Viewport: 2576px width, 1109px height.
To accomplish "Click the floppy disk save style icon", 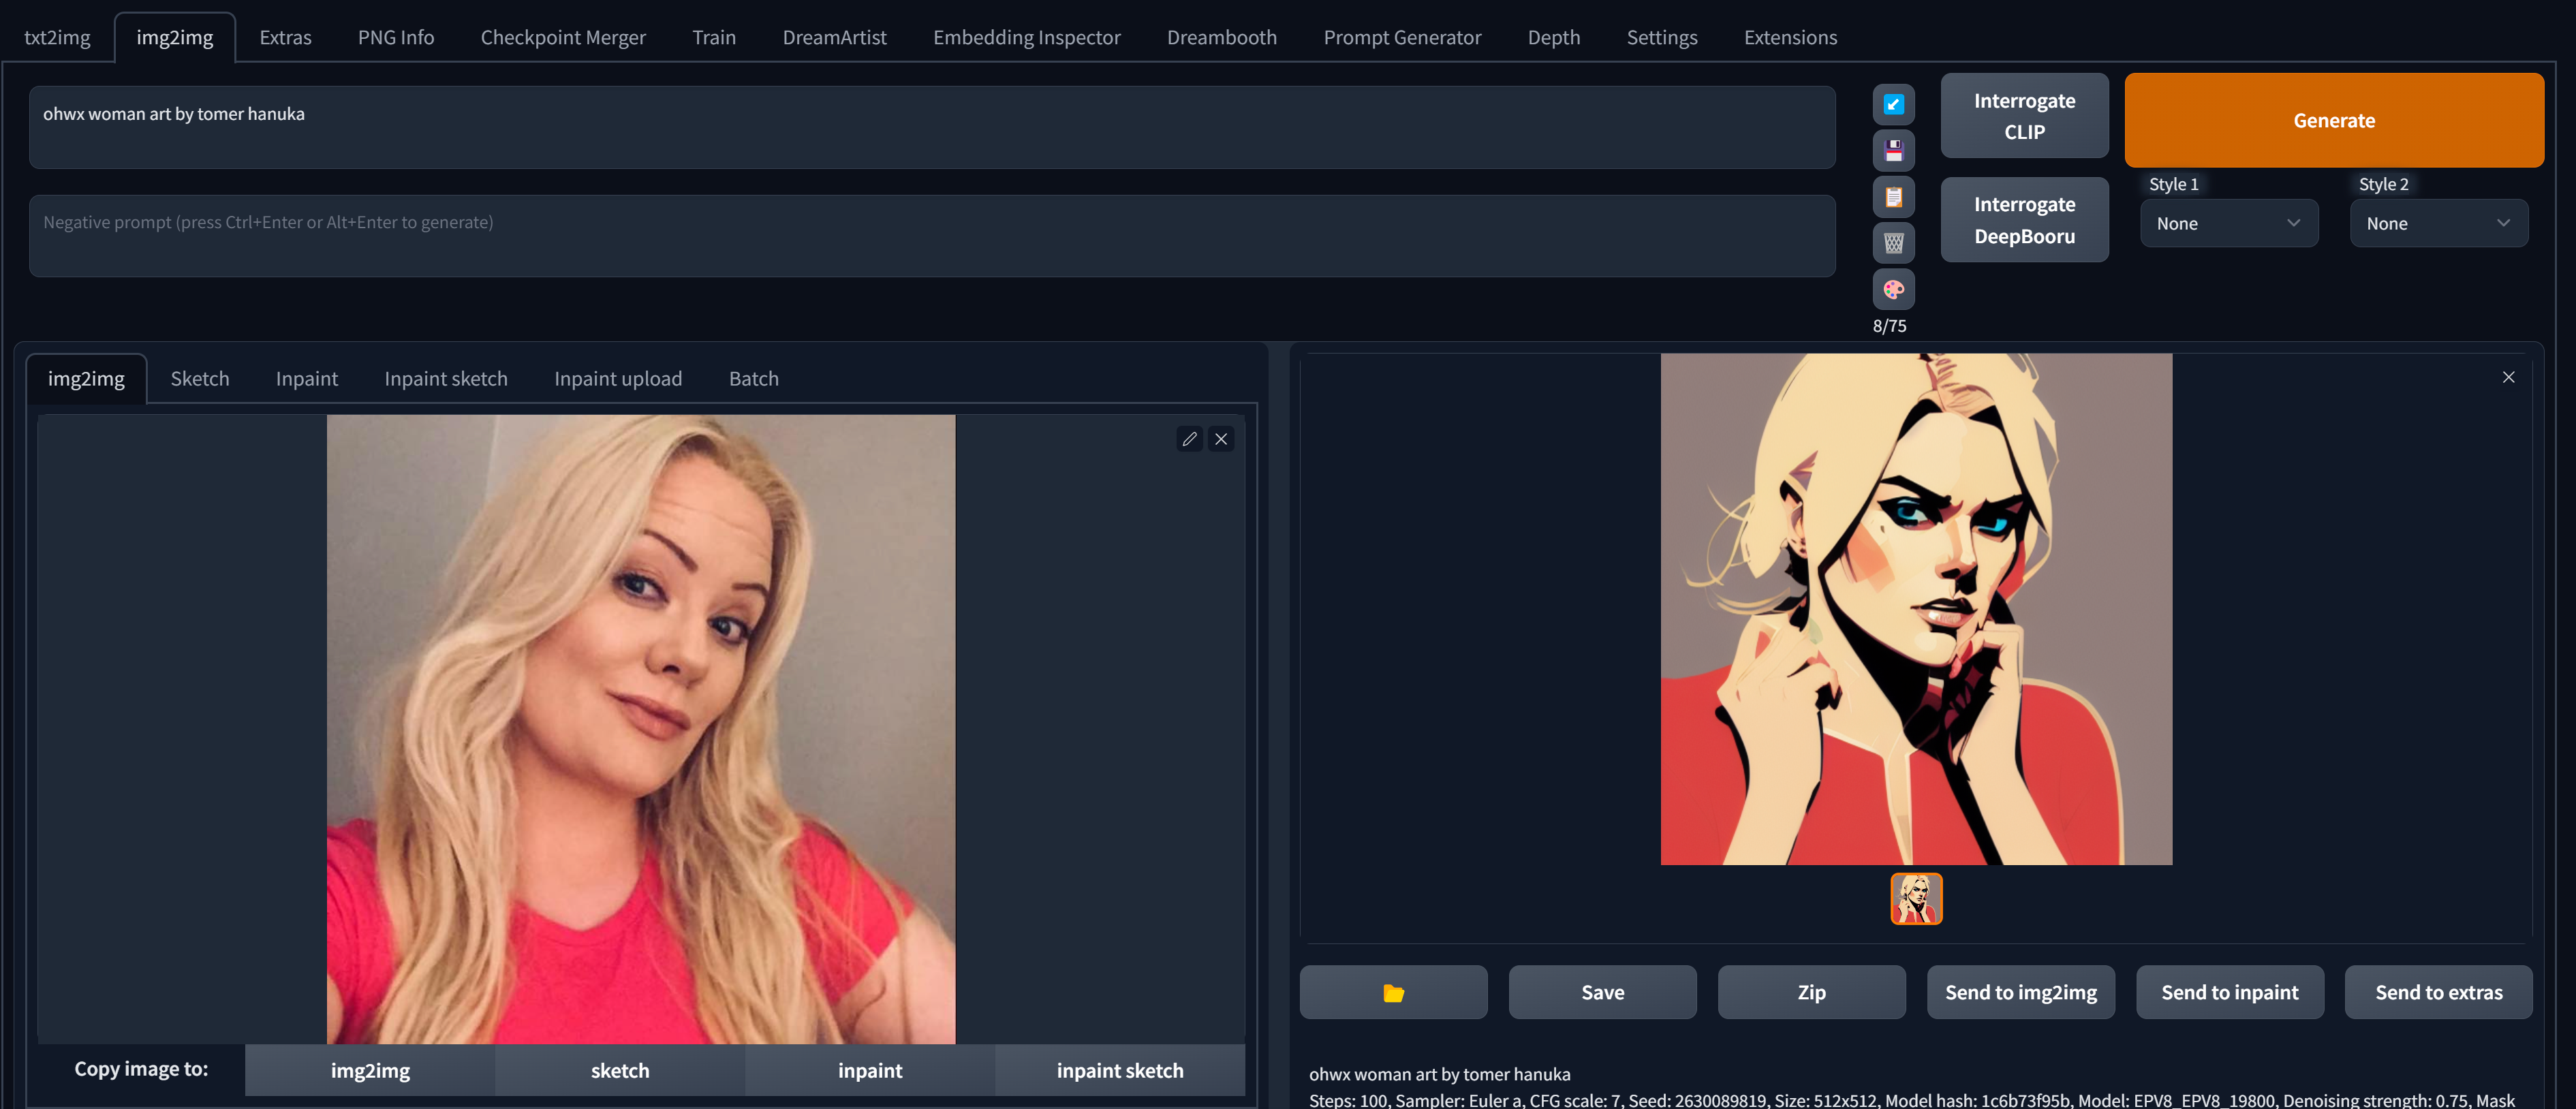I will [1893, 151].
